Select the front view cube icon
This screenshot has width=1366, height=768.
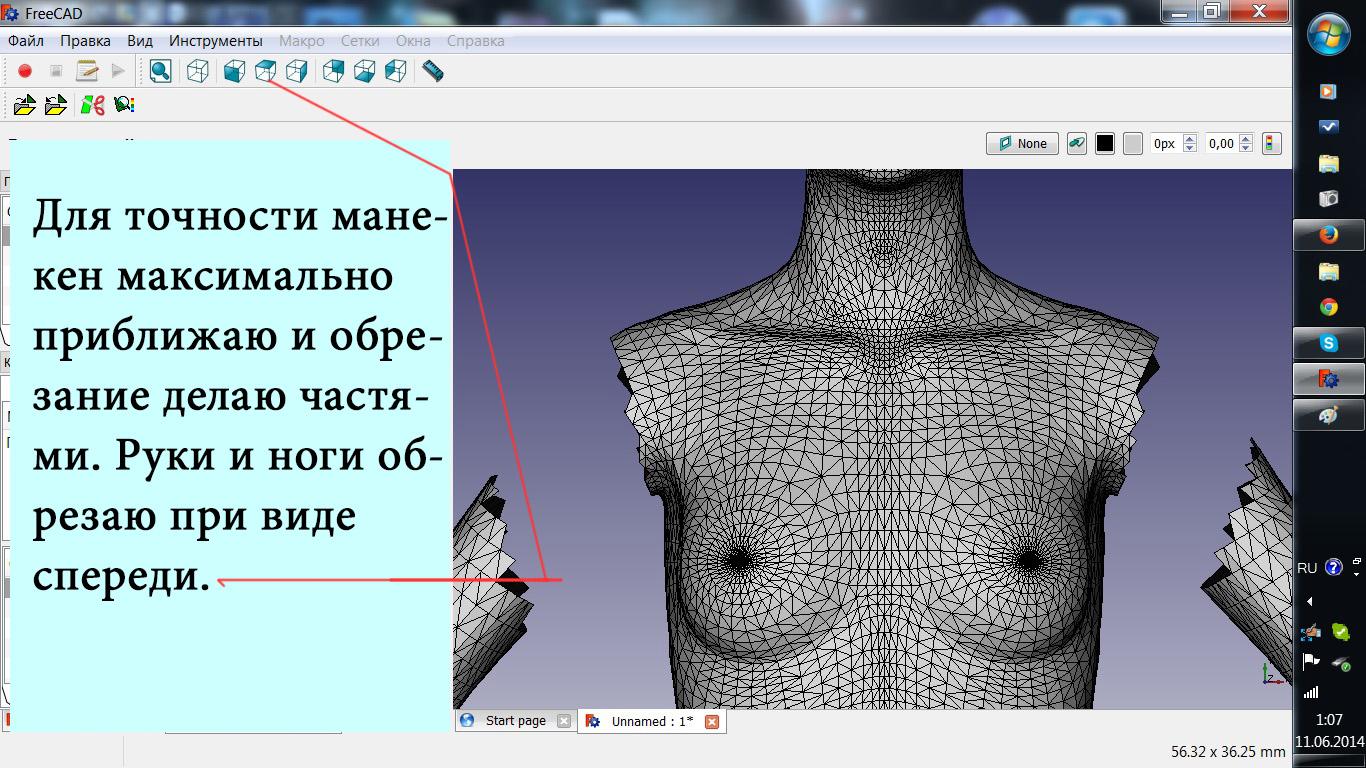pyautogui.click(x=234, y=71)
